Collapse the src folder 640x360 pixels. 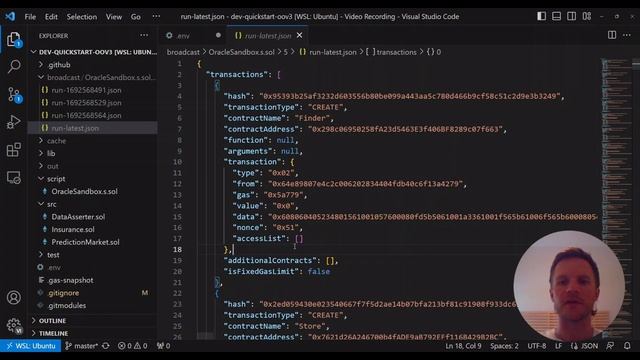[94, 204]
